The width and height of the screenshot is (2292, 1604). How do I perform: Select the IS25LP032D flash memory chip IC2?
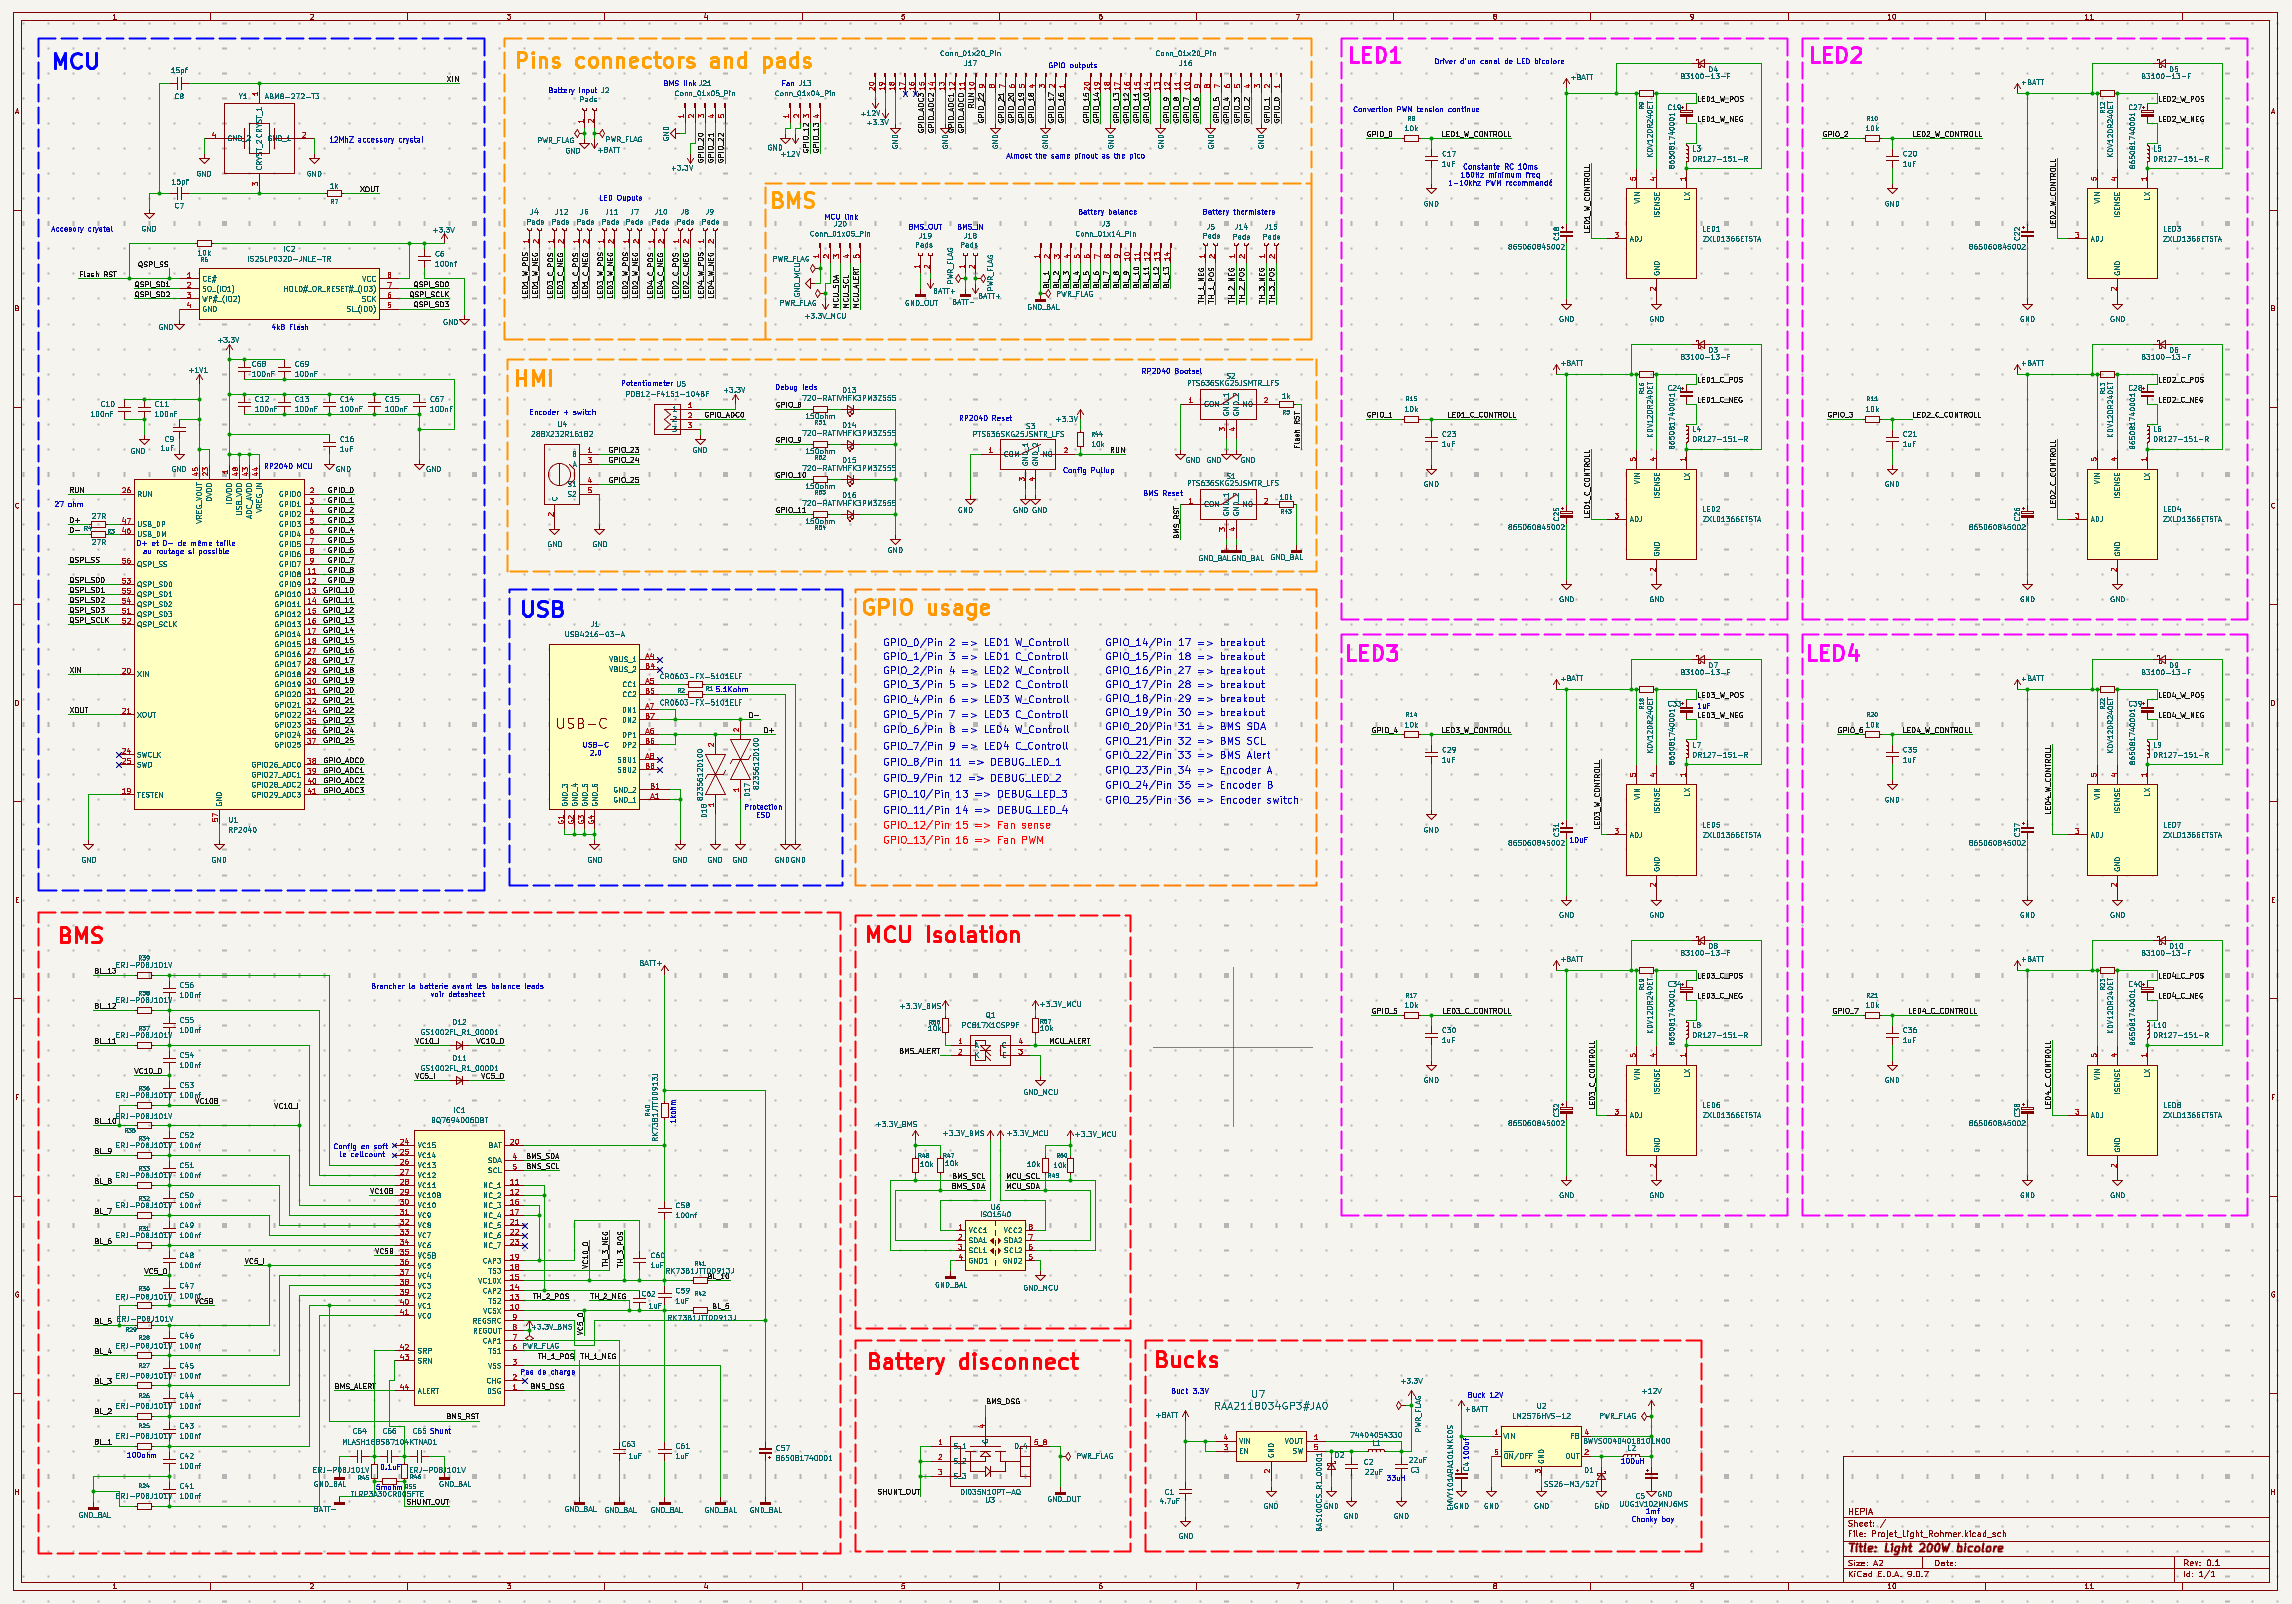coord(289,294)
